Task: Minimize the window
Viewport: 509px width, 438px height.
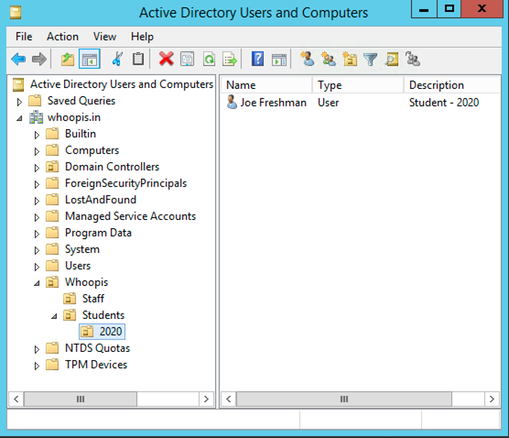Action: (424, 9)
